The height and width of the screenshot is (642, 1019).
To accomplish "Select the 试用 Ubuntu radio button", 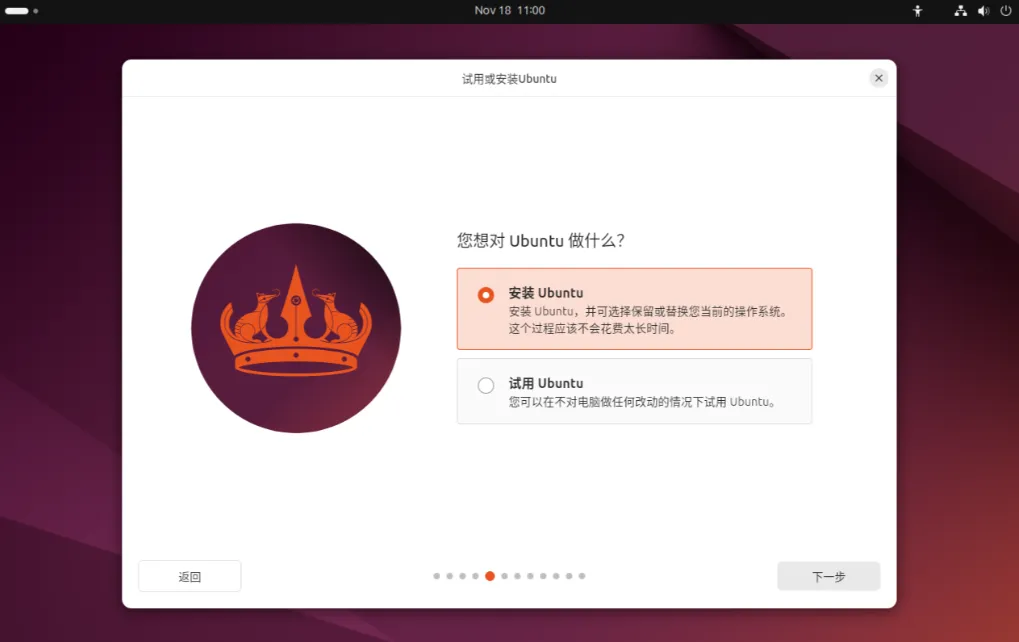I will coord(485,385).
